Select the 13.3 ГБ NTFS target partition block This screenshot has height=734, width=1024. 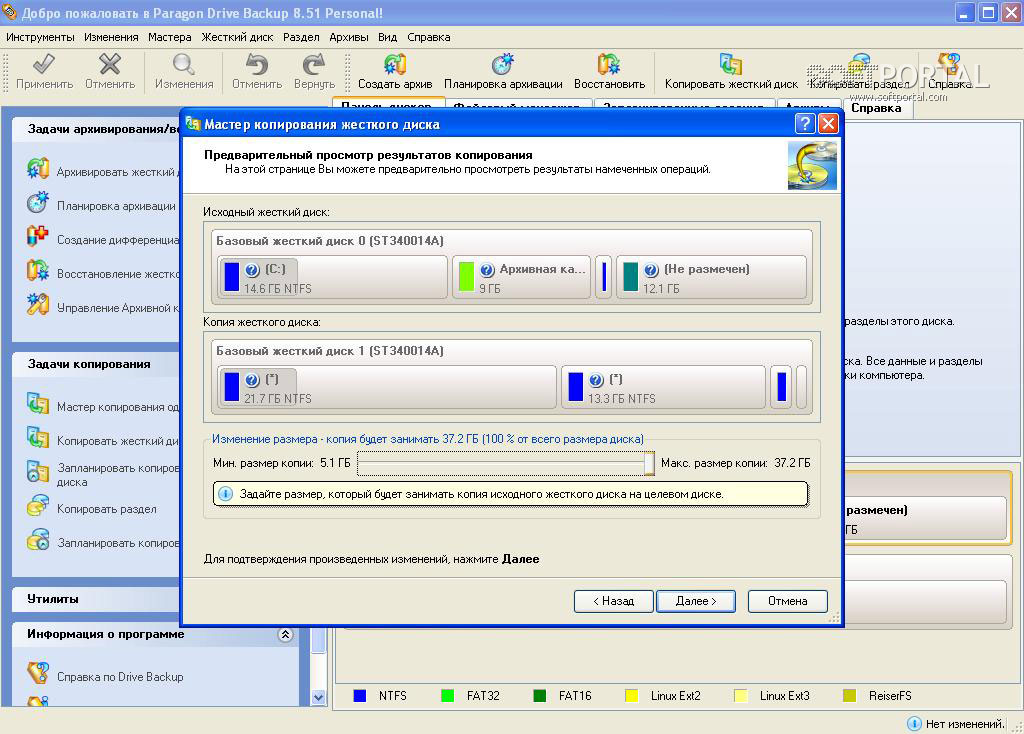point(663,387)
